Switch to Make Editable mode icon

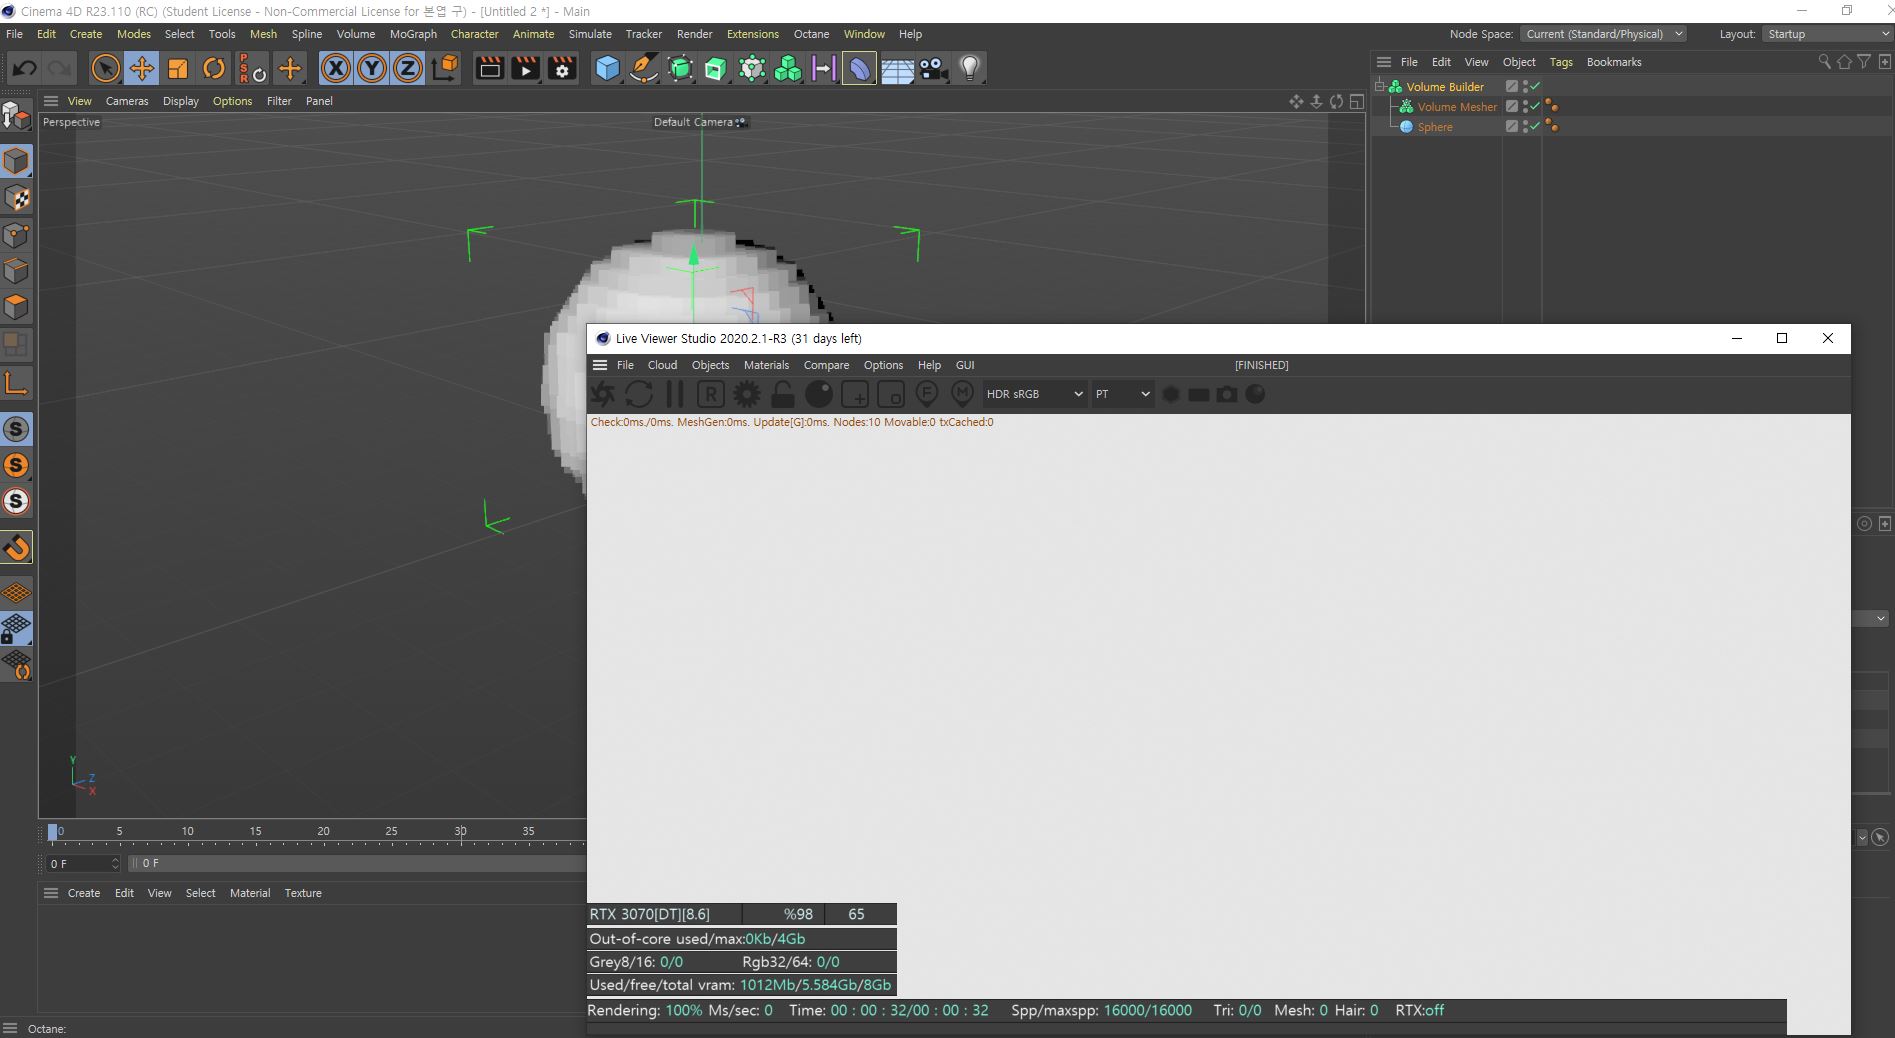16,116
